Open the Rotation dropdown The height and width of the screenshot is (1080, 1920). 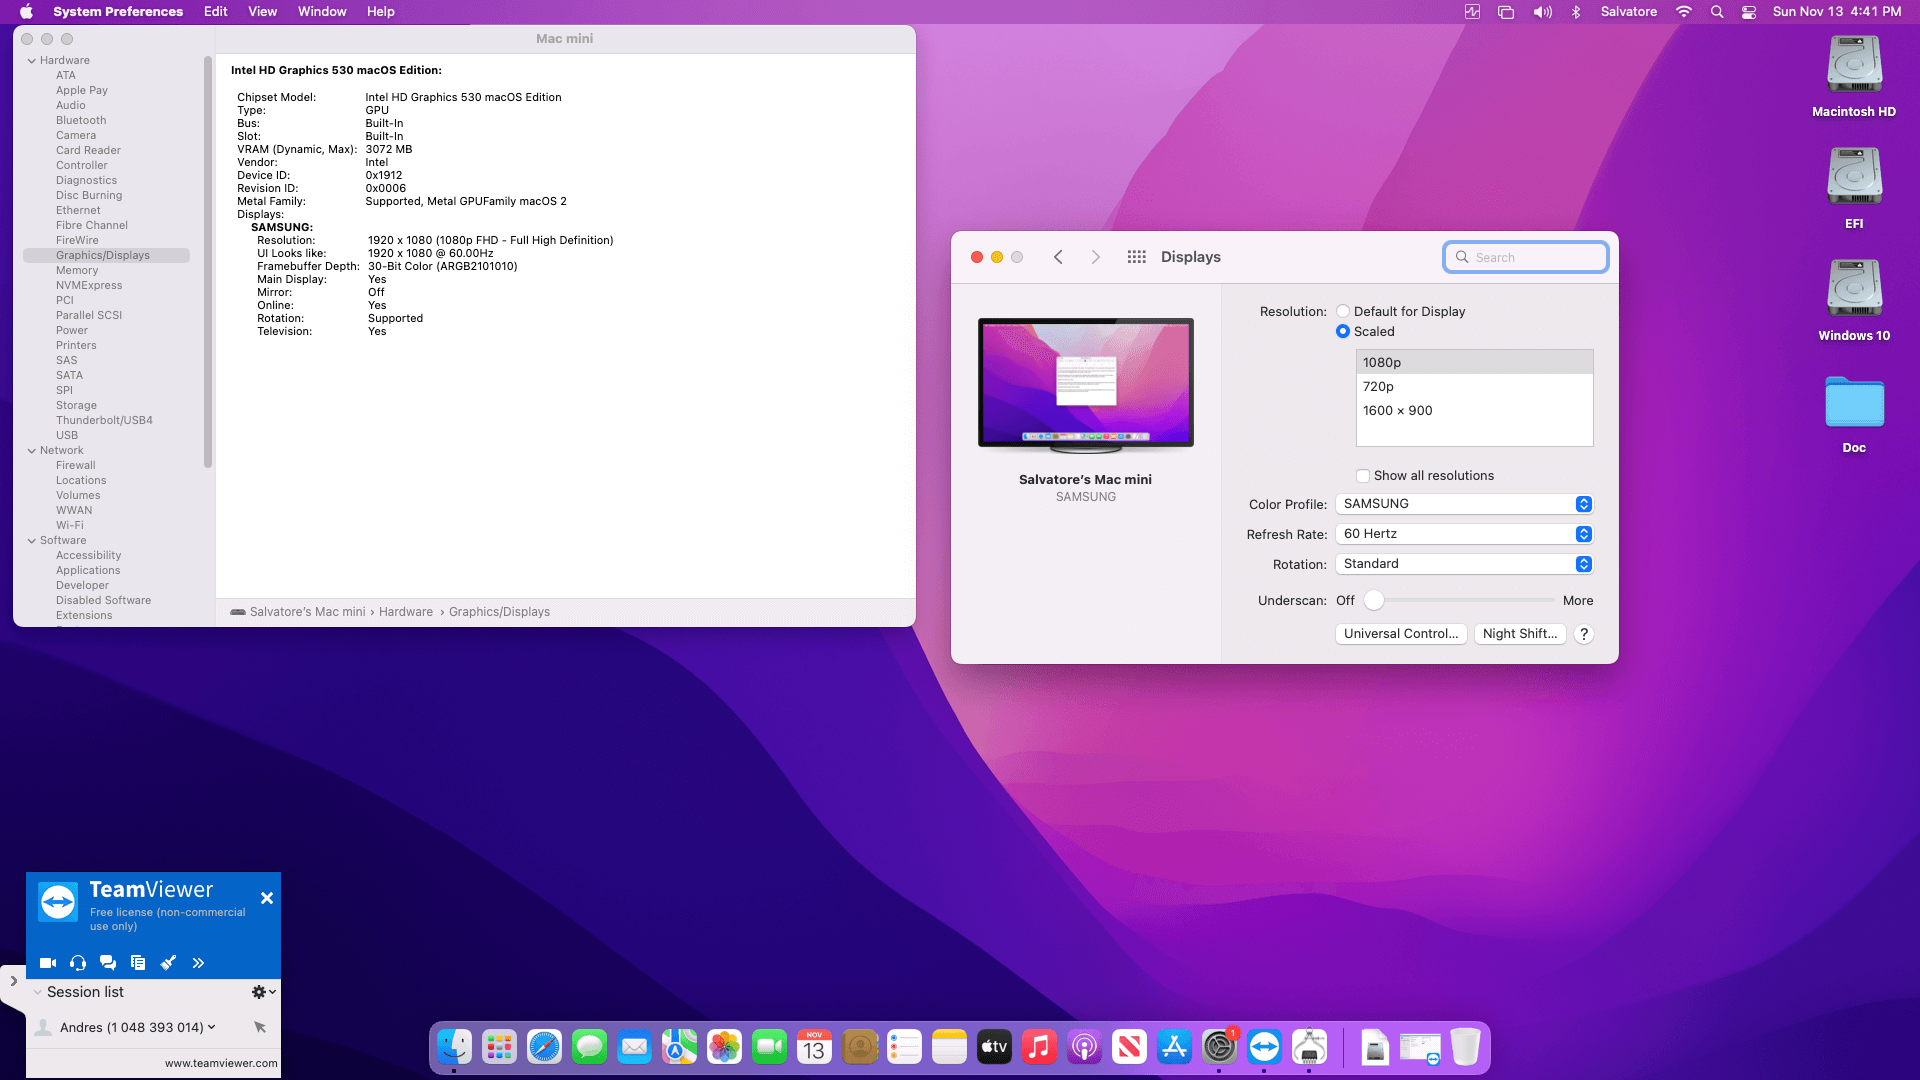click(x=1463, y=564)
